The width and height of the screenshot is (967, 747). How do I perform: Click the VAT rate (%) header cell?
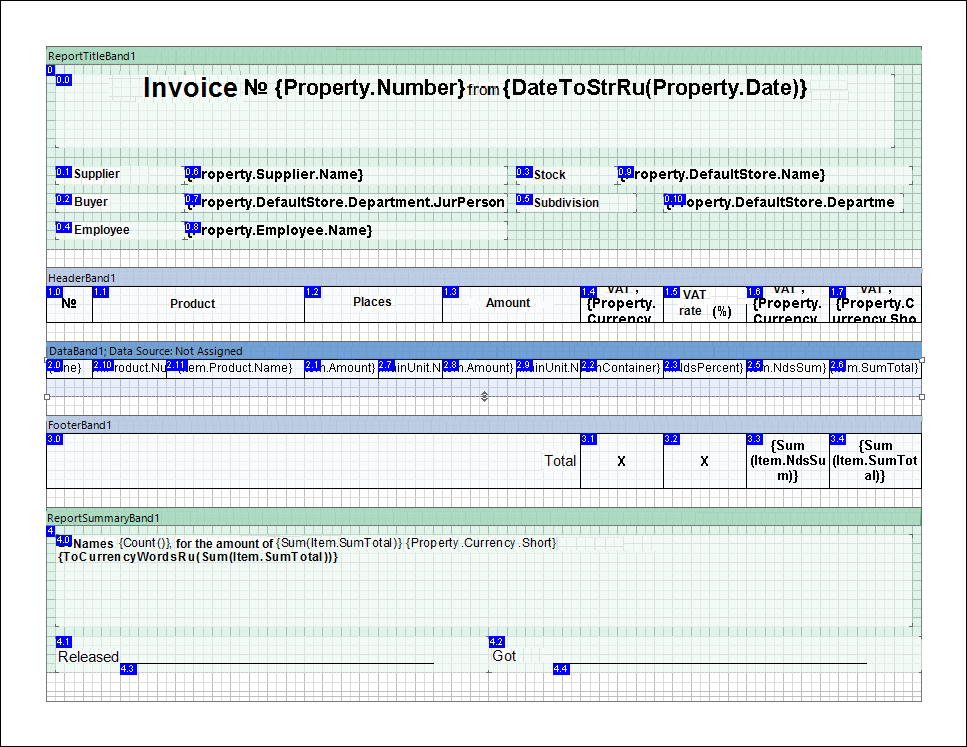pos(704,304)
